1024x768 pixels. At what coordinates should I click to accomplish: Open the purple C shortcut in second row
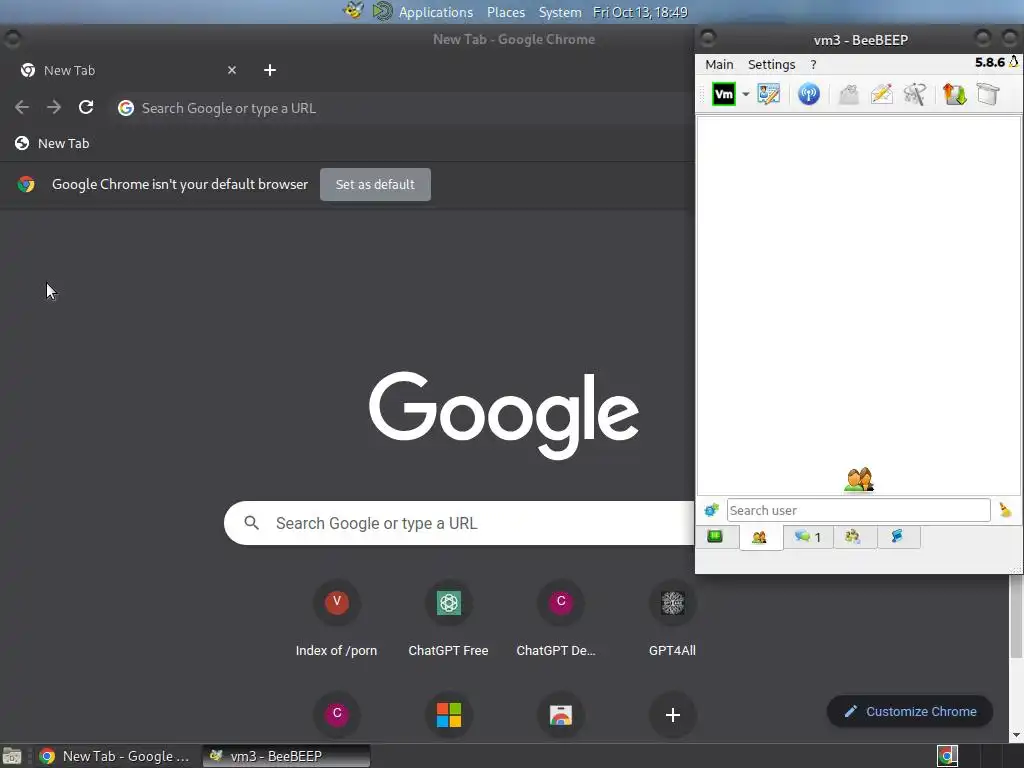337,713
